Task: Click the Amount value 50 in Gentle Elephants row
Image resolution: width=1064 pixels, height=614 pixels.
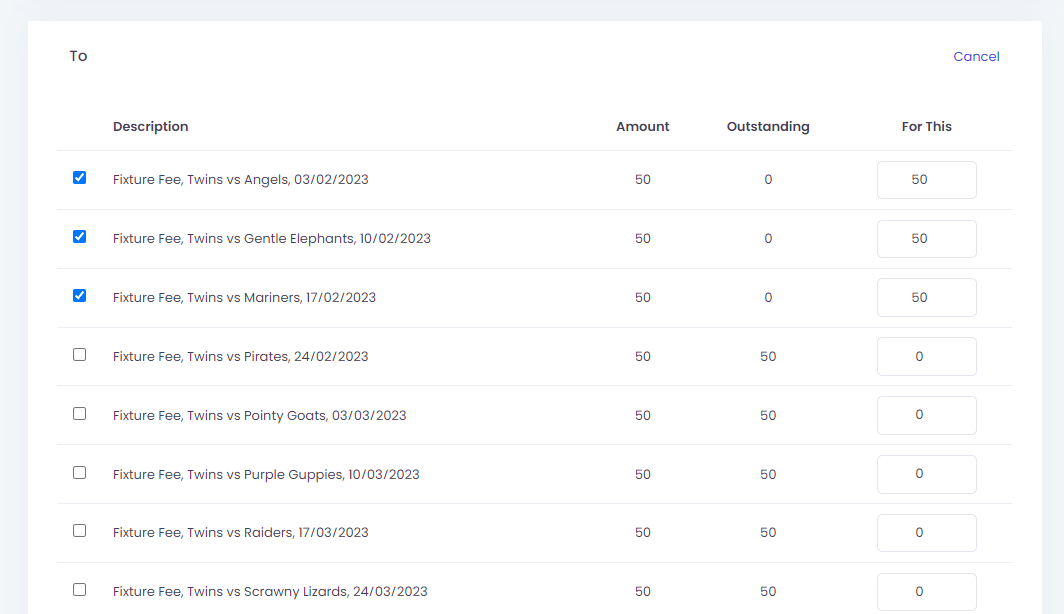Action: 643,239
